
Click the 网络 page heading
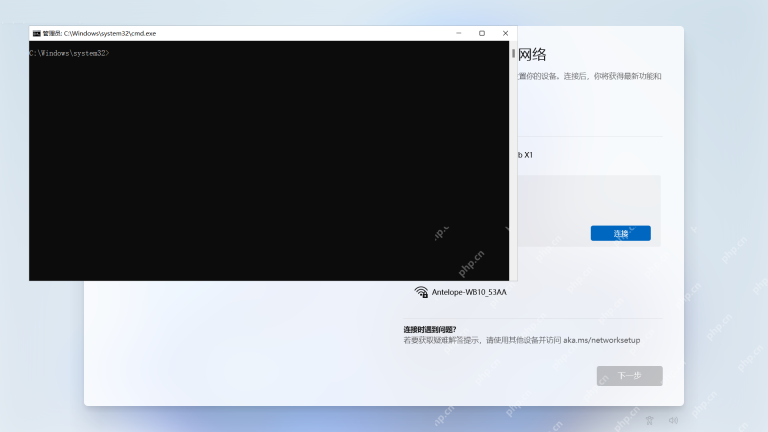coord(532,54)
